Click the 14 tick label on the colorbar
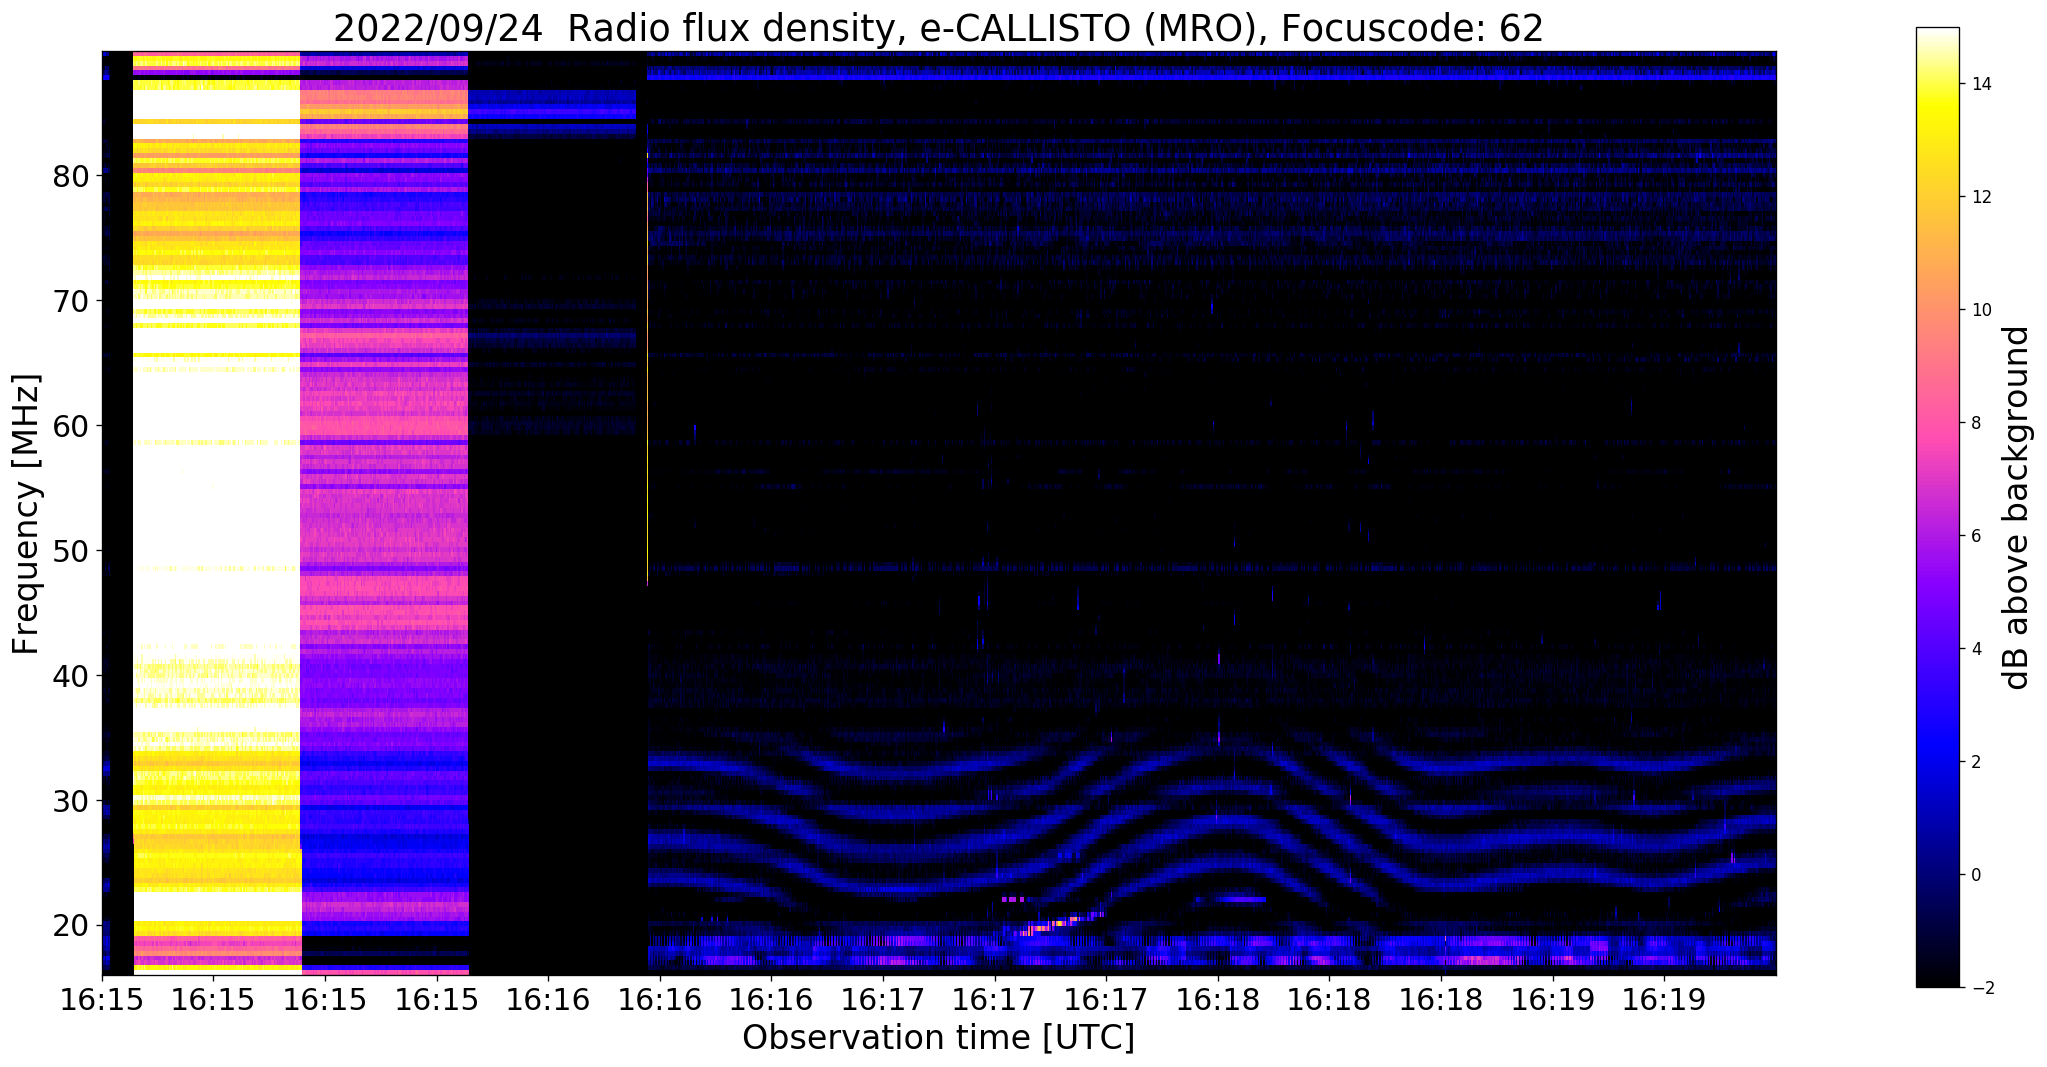This screenshot has height=1067, width=2047. [1980, 84]
